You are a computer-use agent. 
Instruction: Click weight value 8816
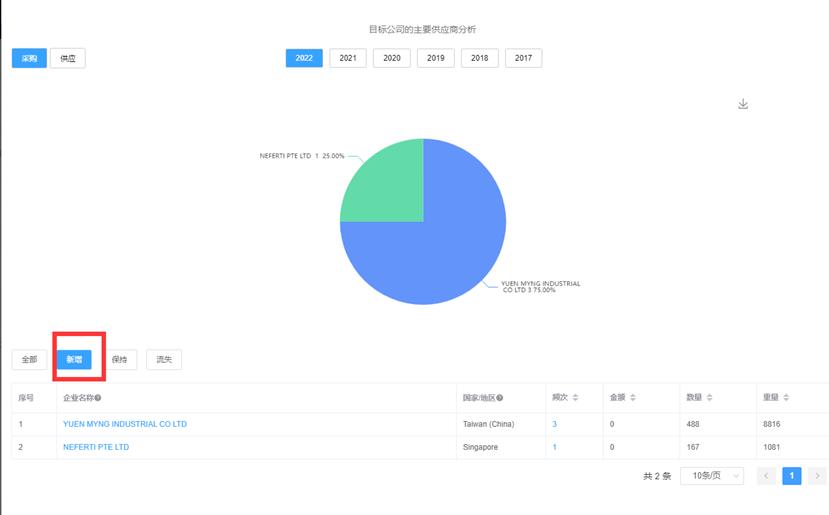pos(771,424)
